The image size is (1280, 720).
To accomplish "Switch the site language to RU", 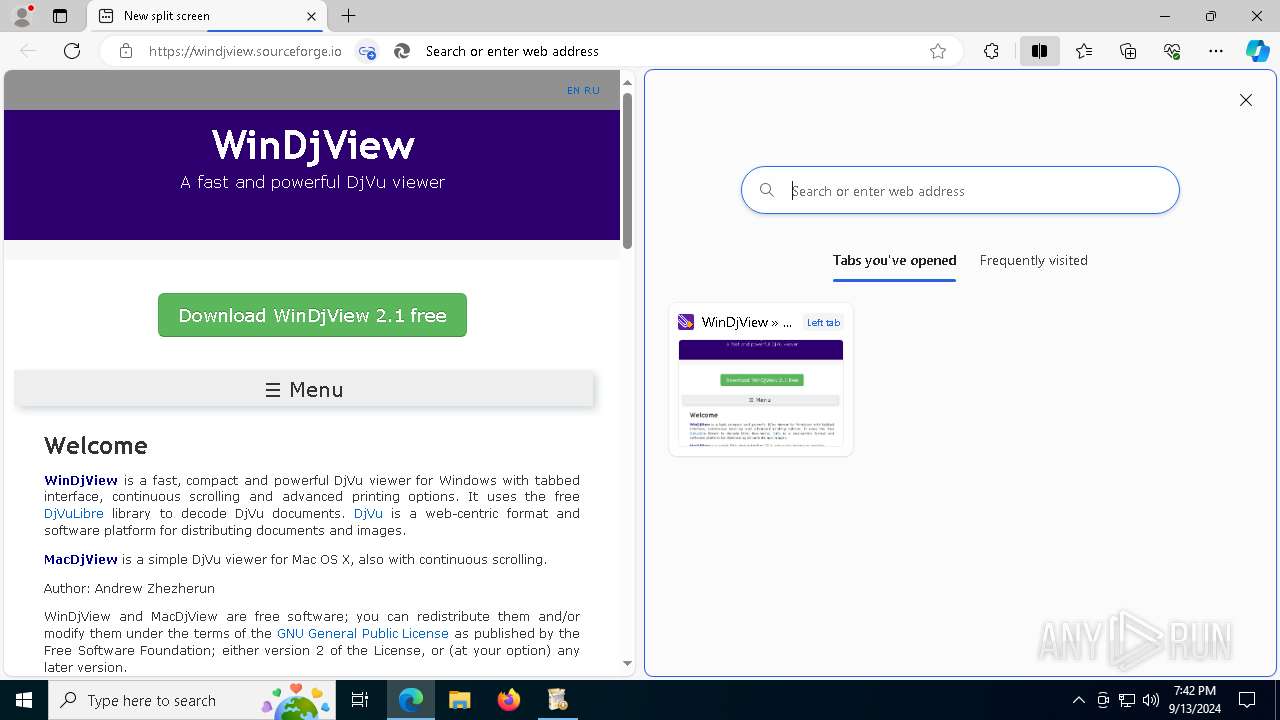I will pos(592,90).
